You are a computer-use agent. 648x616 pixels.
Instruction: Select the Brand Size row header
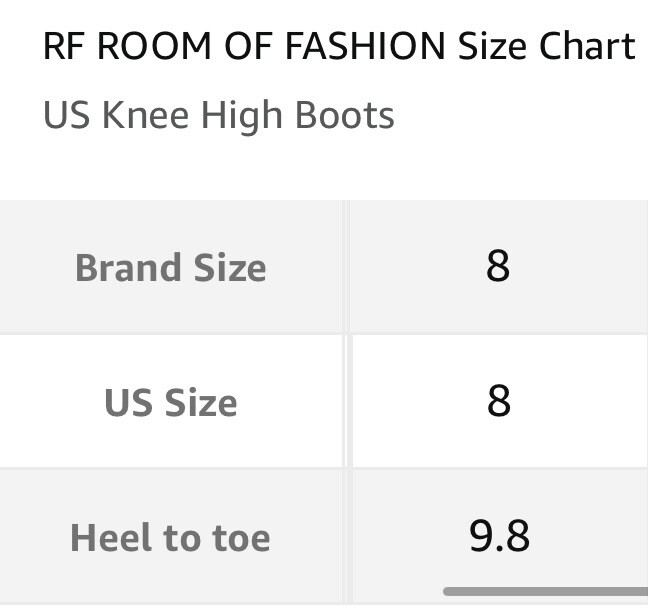click(171, 268)
